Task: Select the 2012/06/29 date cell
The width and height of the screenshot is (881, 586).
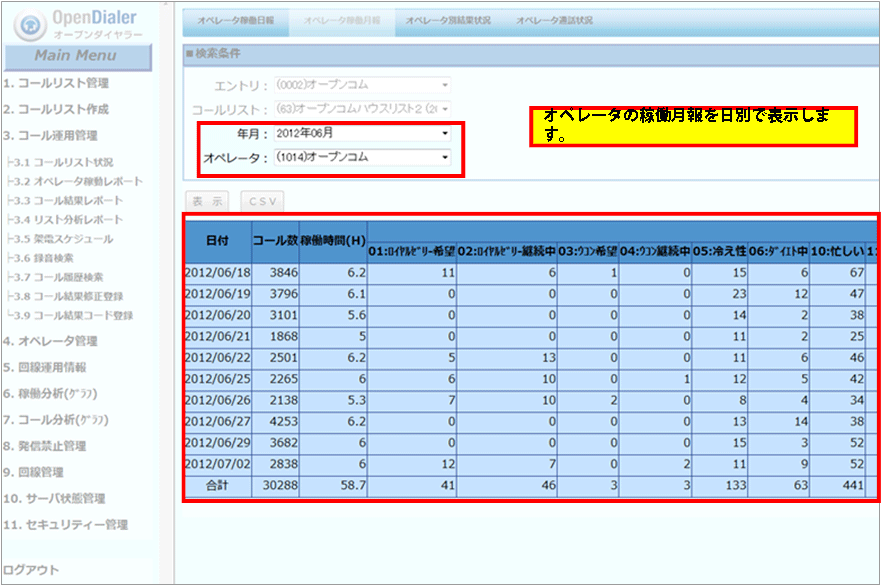Action: 218,443
